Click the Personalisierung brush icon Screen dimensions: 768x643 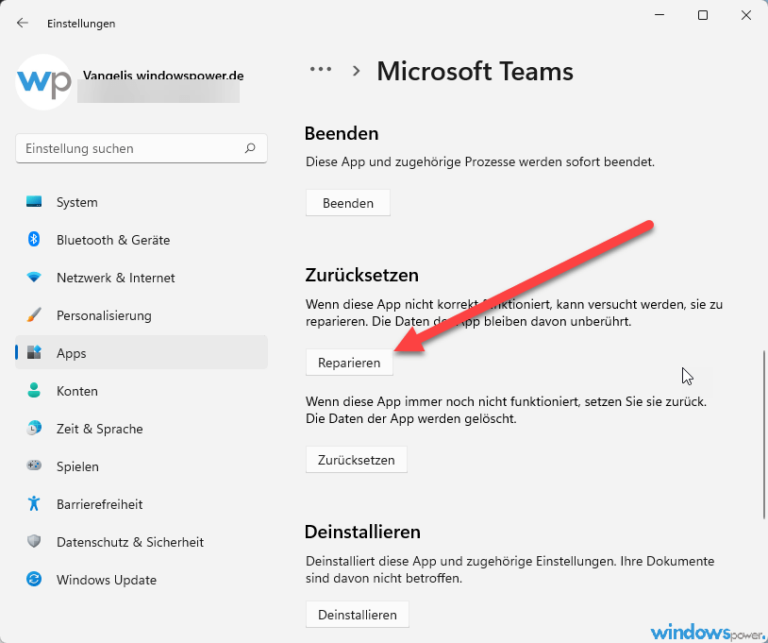pyautogui.click(x=34, y=315)
